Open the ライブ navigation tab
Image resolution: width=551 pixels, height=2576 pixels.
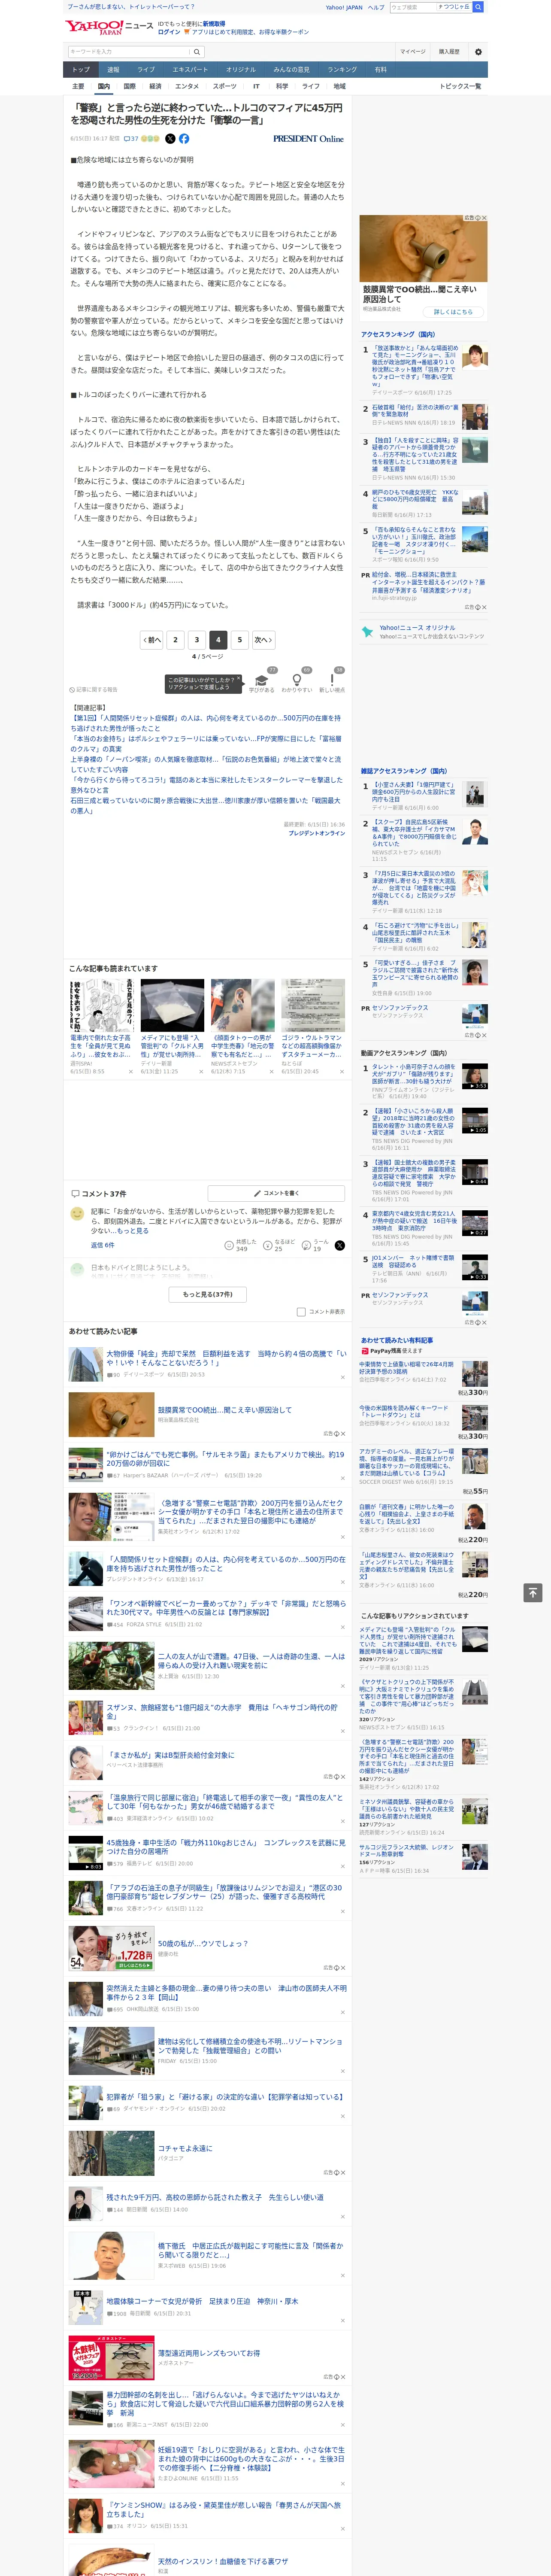pyautogui.click(x=146, y=69)
